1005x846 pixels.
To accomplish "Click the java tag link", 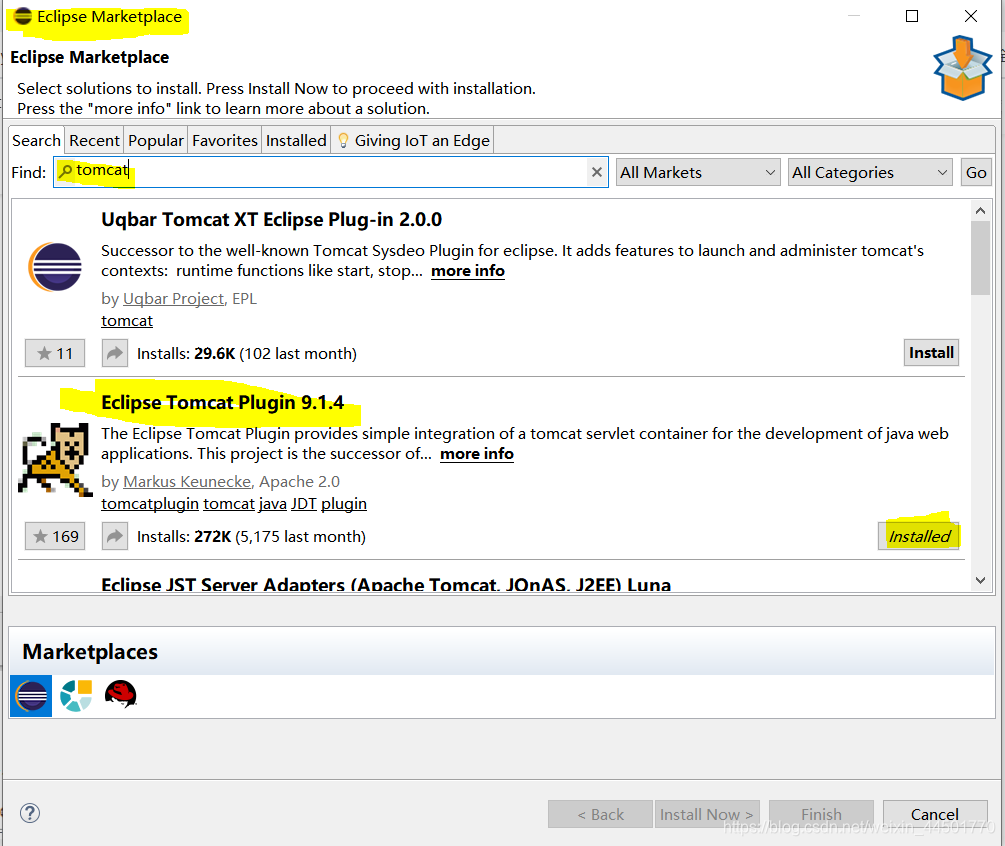I will point(272,504).
